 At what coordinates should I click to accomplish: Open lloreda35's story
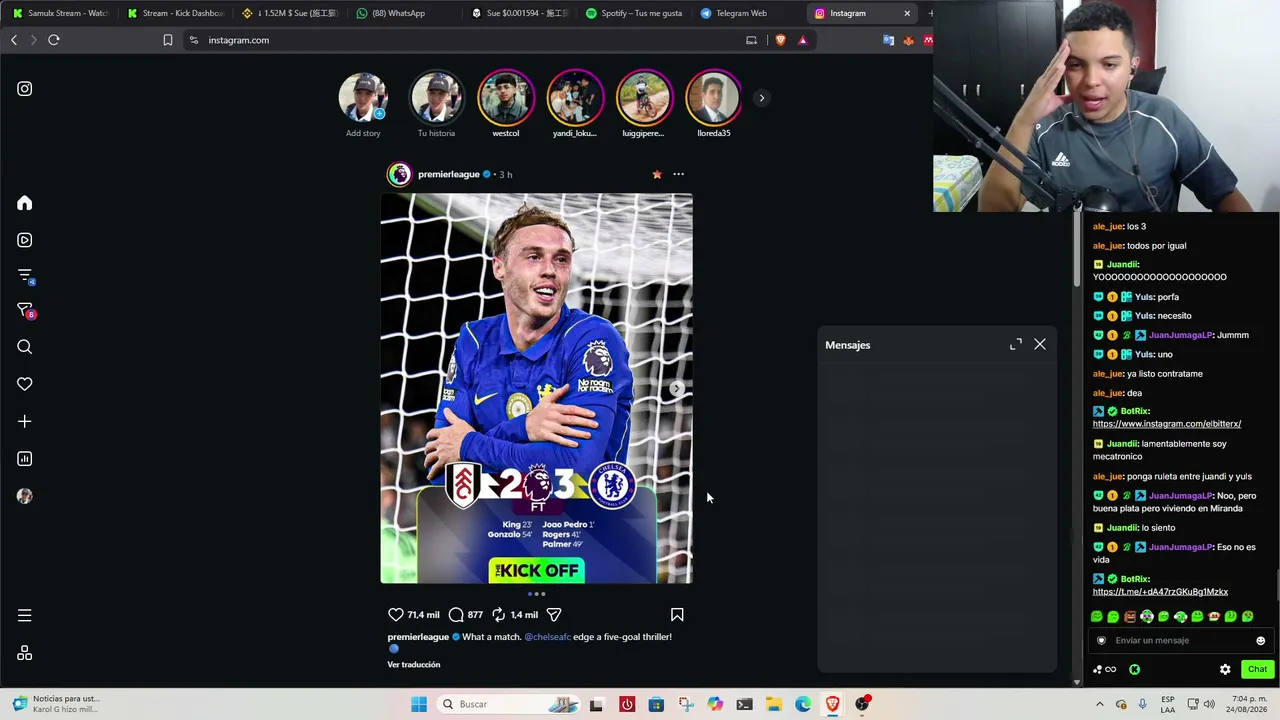tap(713, 98)
